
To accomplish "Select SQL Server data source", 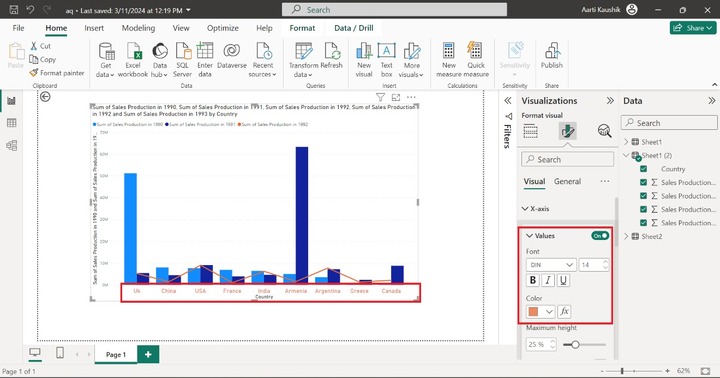I will click(182, 60).
